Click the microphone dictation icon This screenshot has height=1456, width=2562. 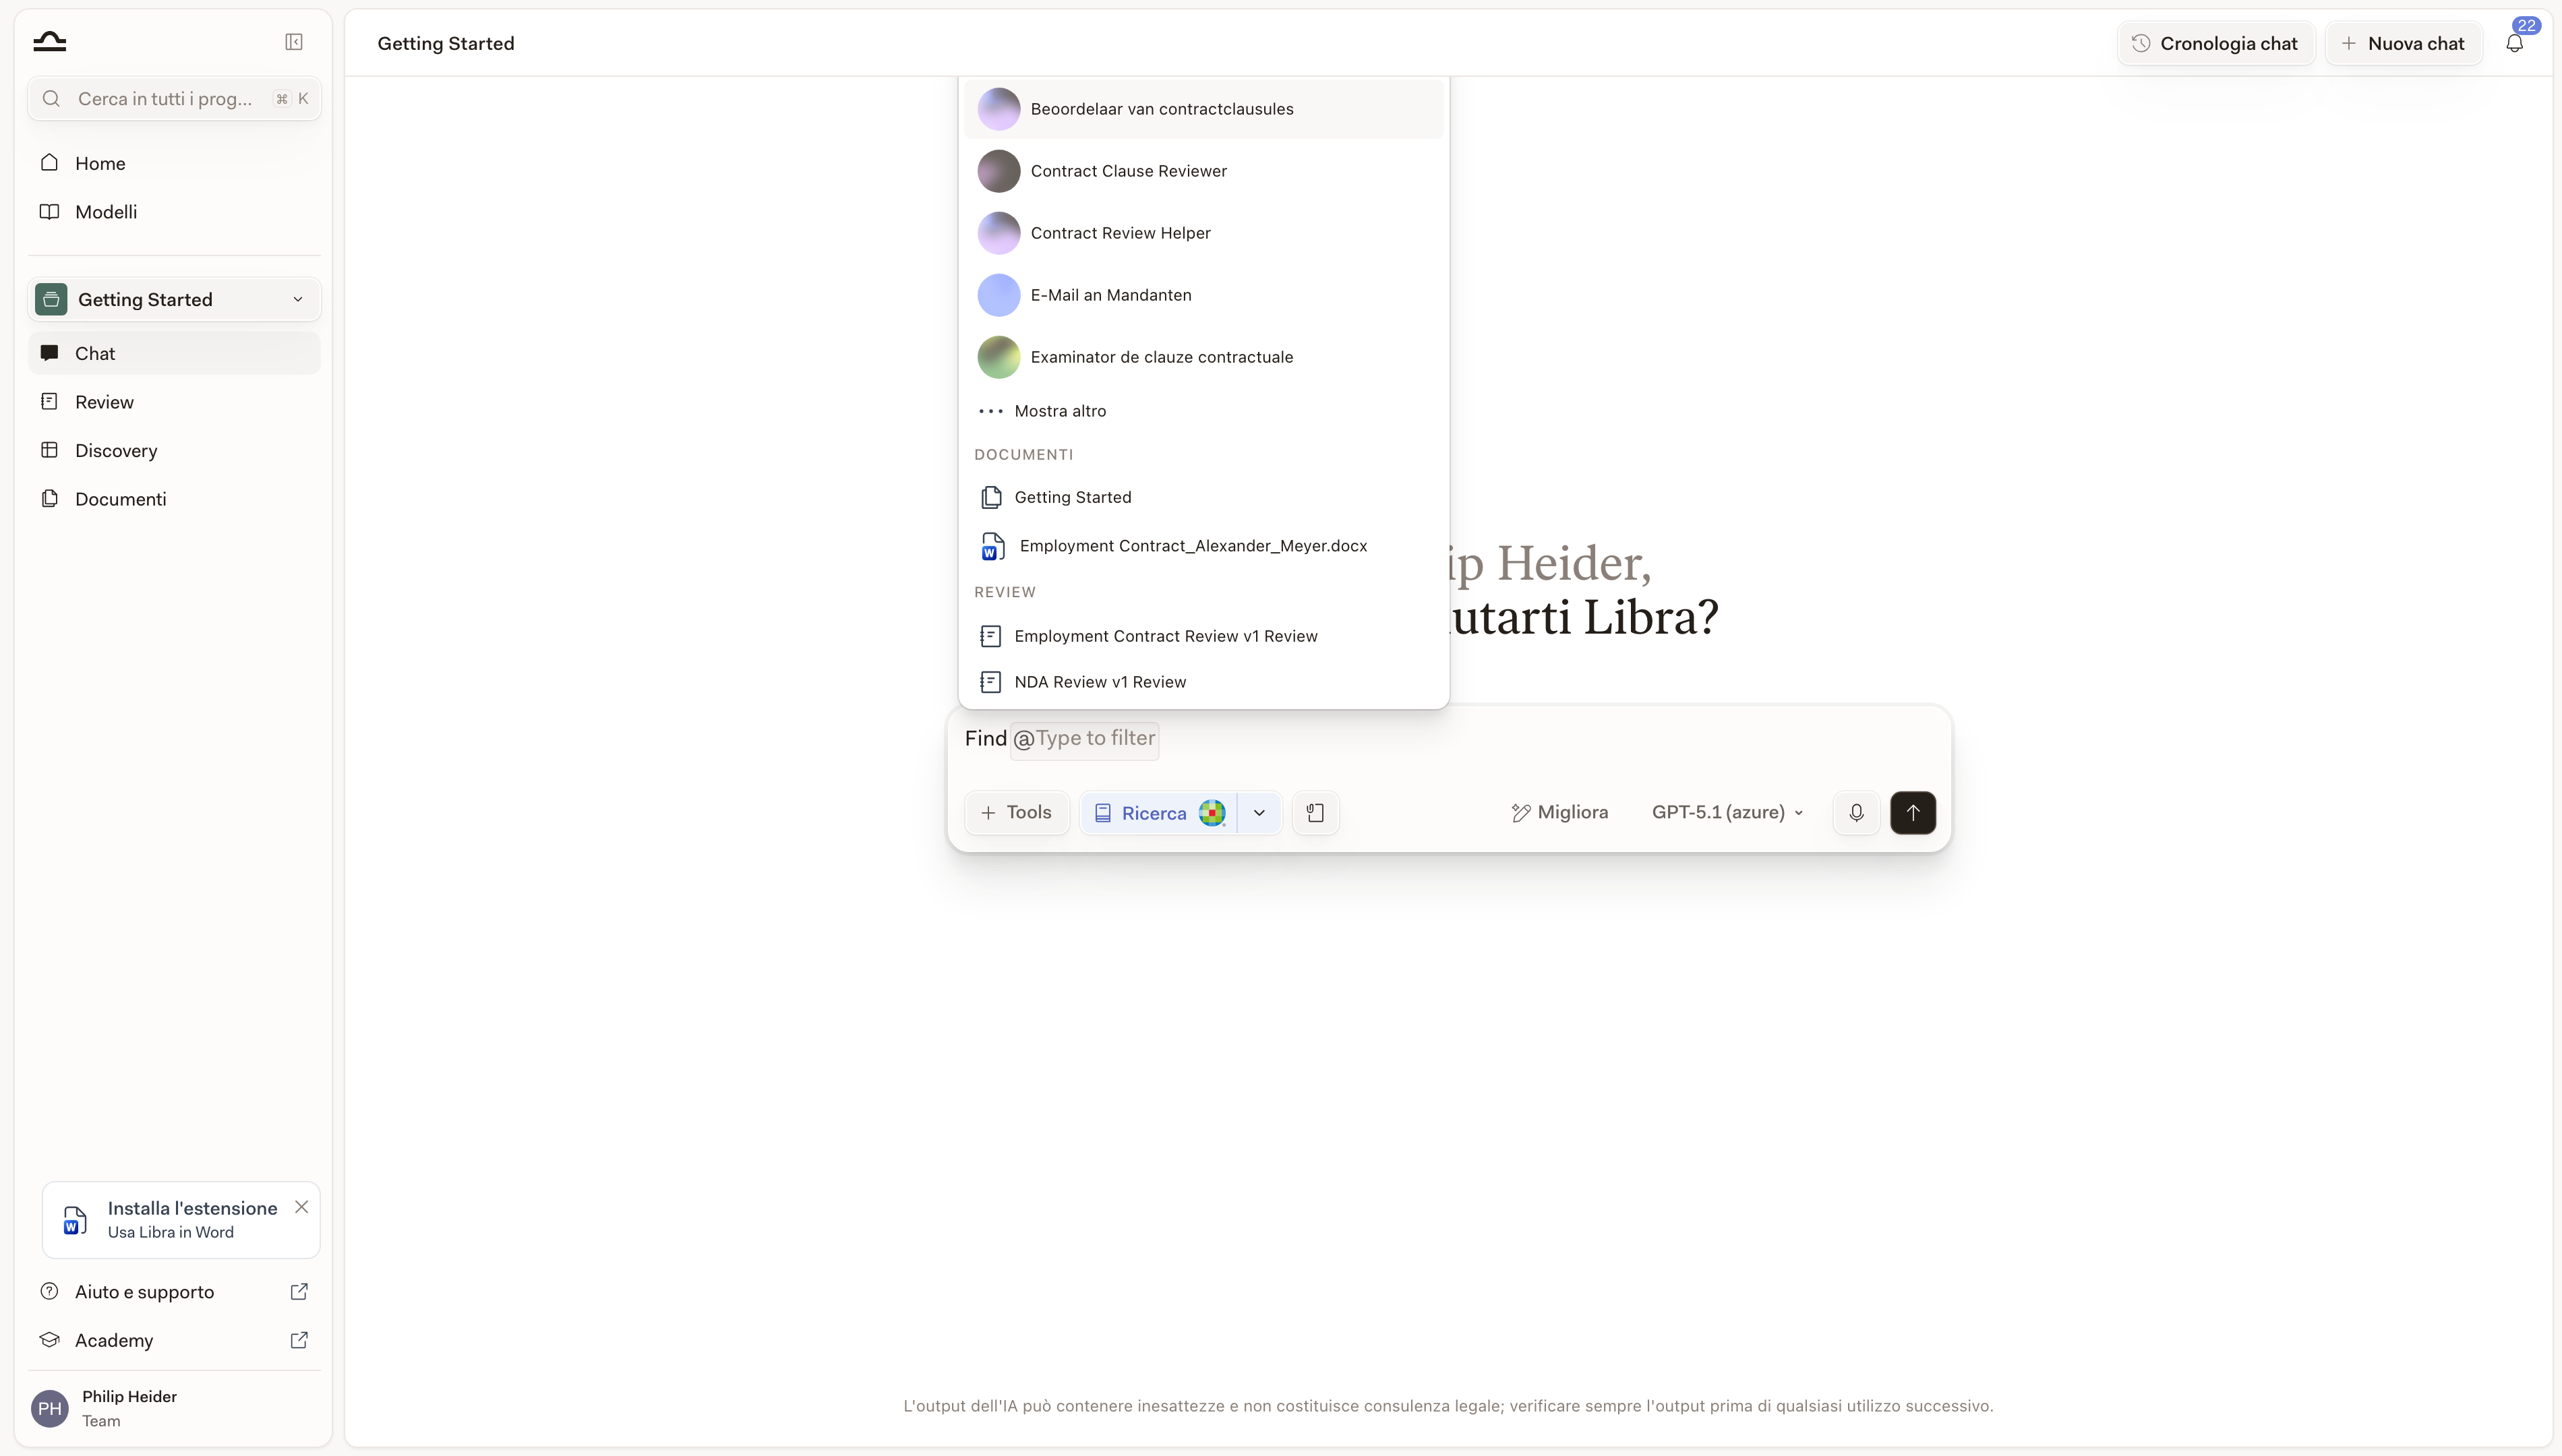1856,812
